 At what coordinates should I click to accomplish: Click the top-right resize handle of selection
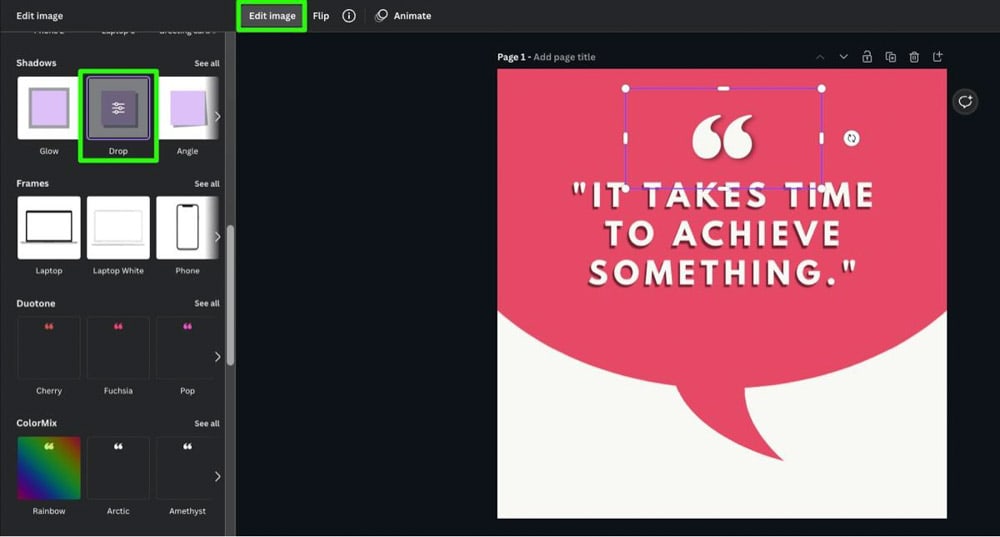pyautogui.click(x=821, y=89)
